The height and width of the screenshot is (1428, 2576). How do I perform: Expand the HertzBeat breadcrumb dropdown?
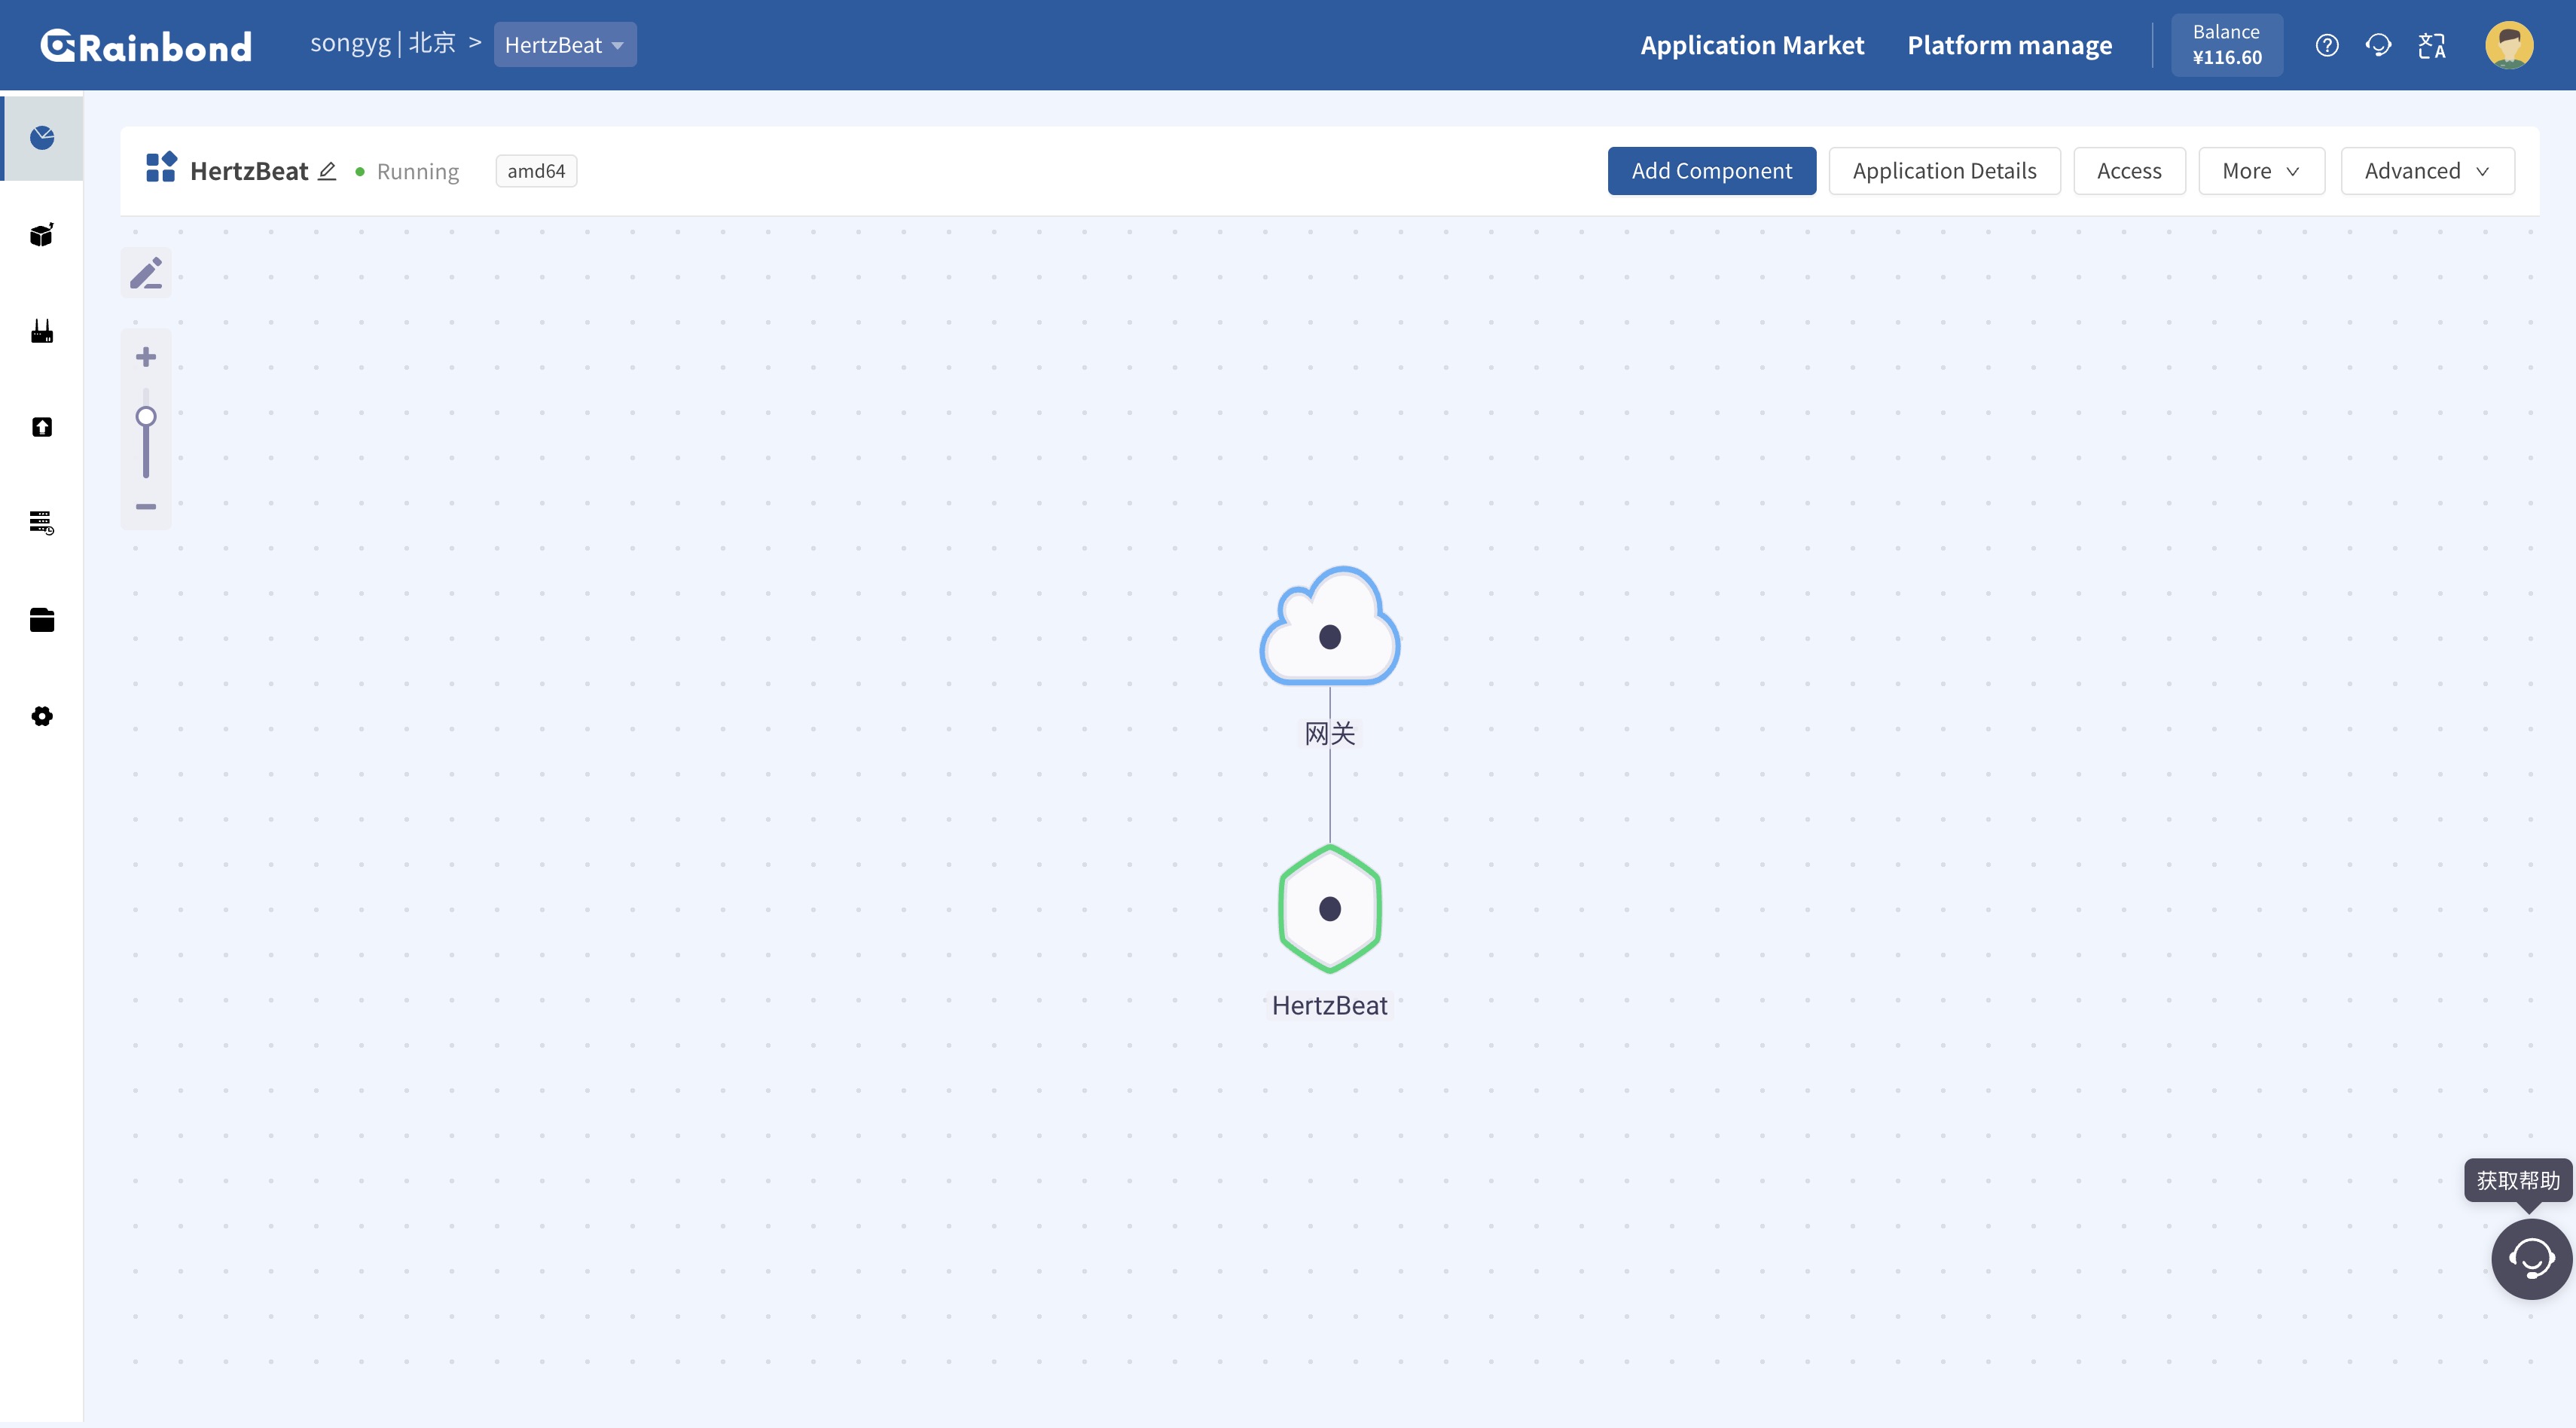[x=565, y=45]
